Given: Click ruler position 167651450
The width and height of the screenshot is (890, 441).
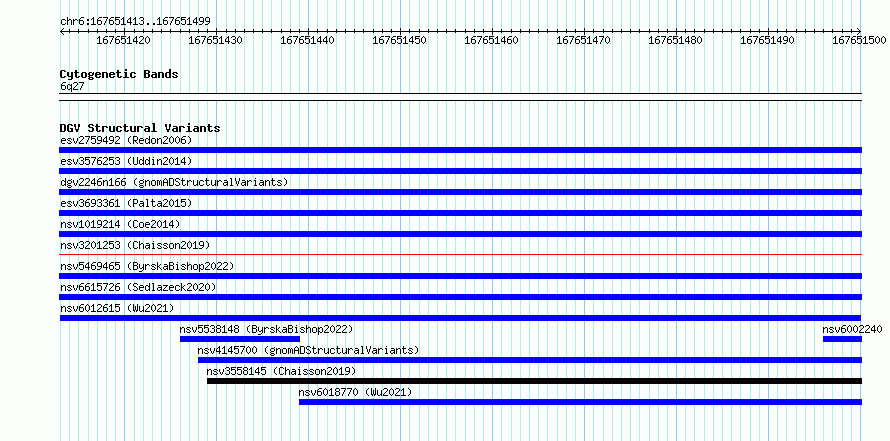Looking at the screenshot, I should click(x=400, y=40).
